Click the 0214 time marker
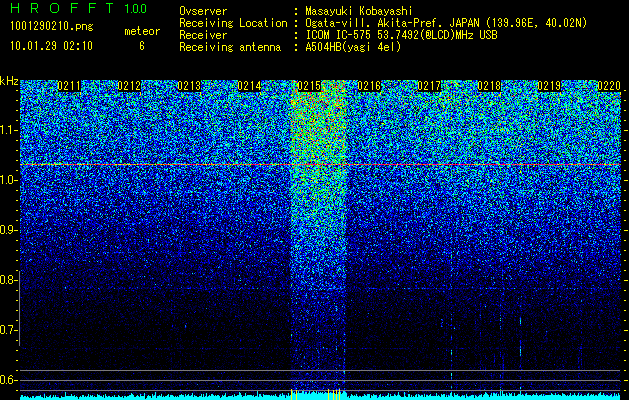 [249, 86]
